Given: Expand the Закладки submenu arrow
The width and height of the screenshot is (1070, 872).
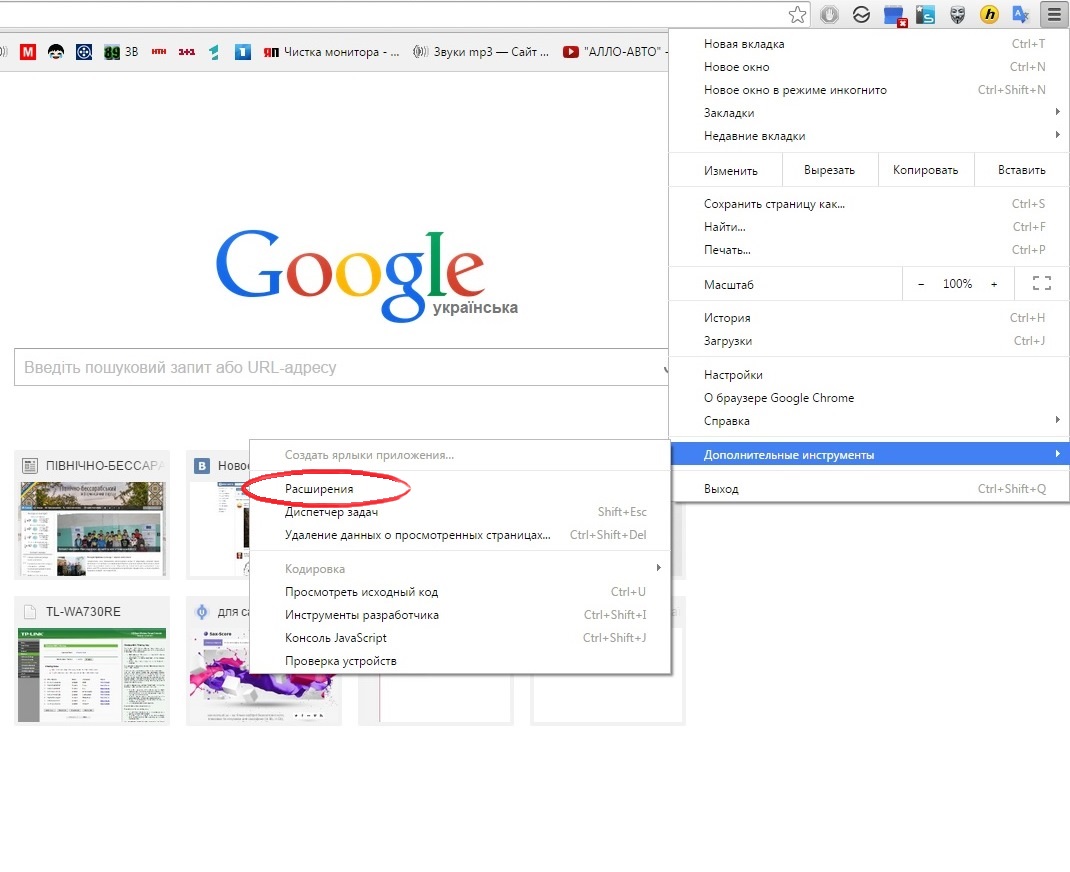Looking at the screenshot, I should 1057,112.
